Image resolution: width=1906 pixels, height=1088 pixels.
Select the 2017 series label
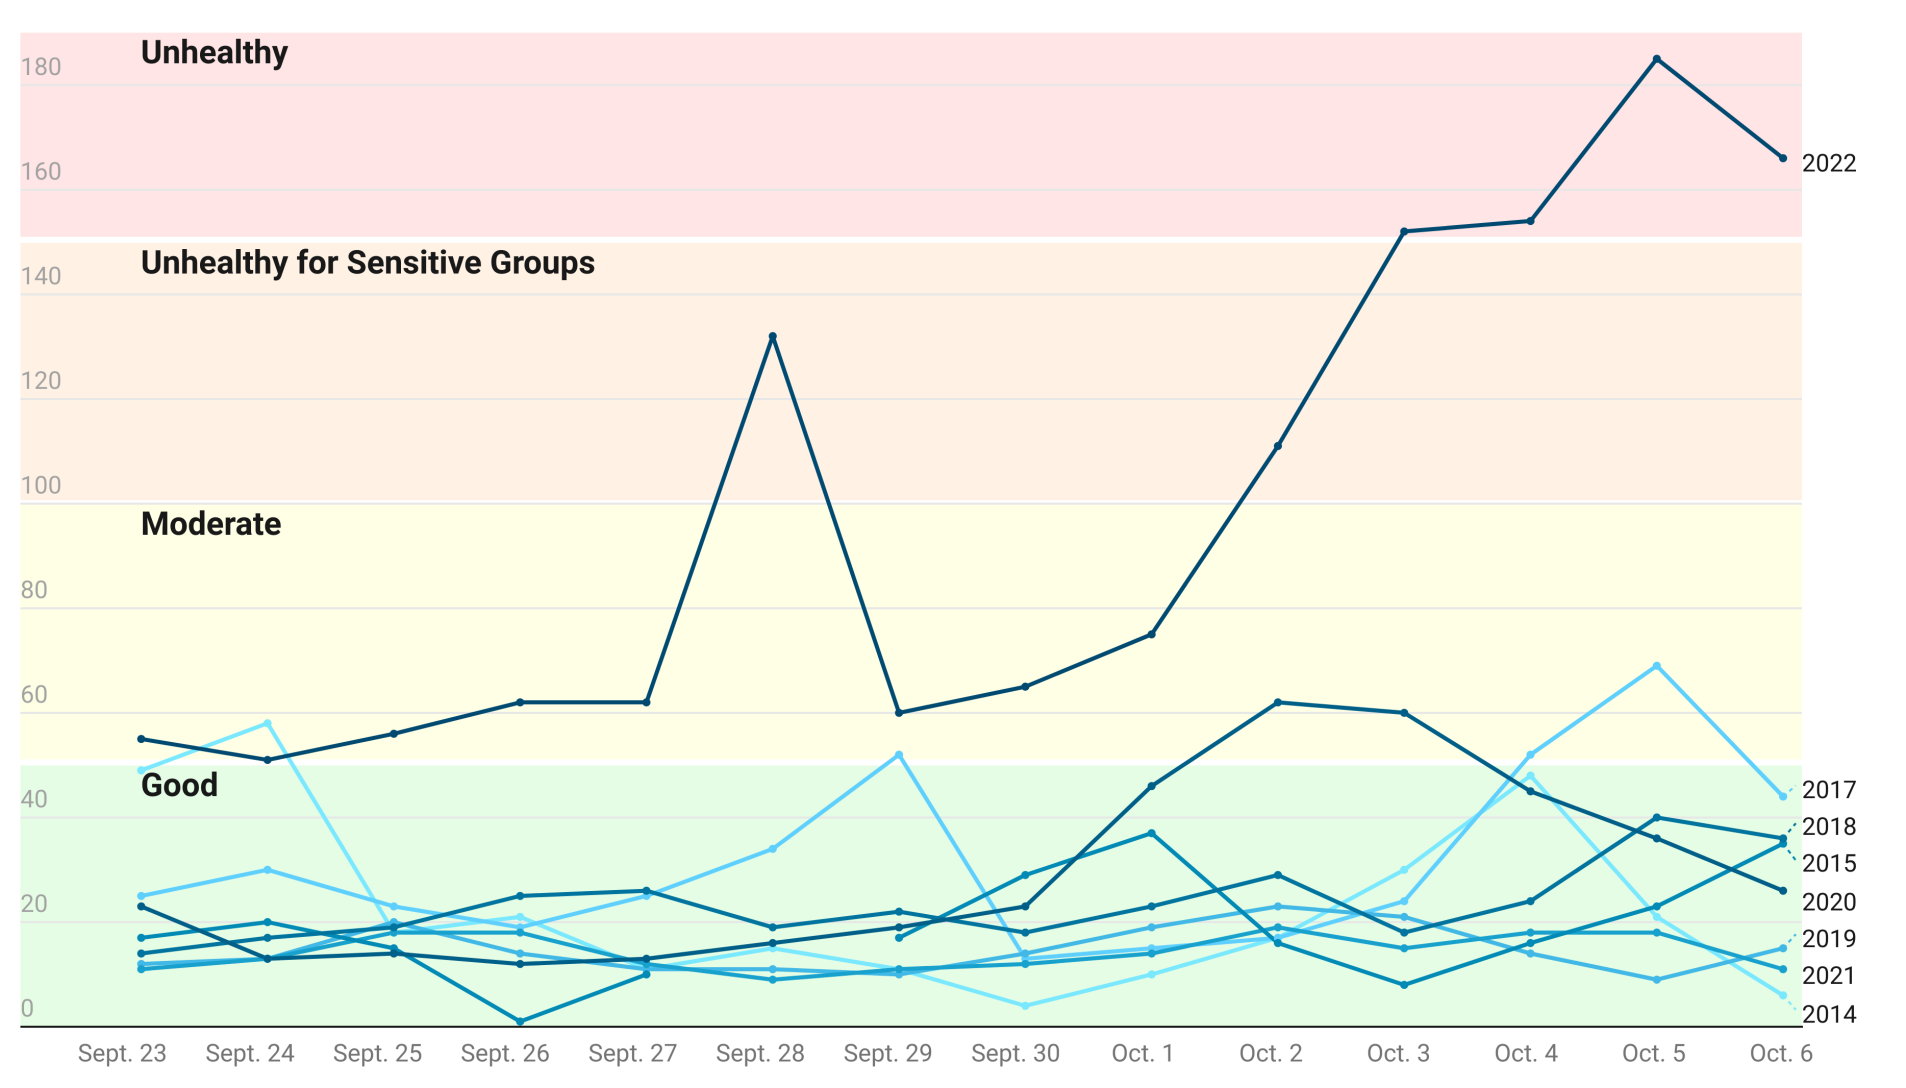pyautogui.click(x=1828, y=790)
